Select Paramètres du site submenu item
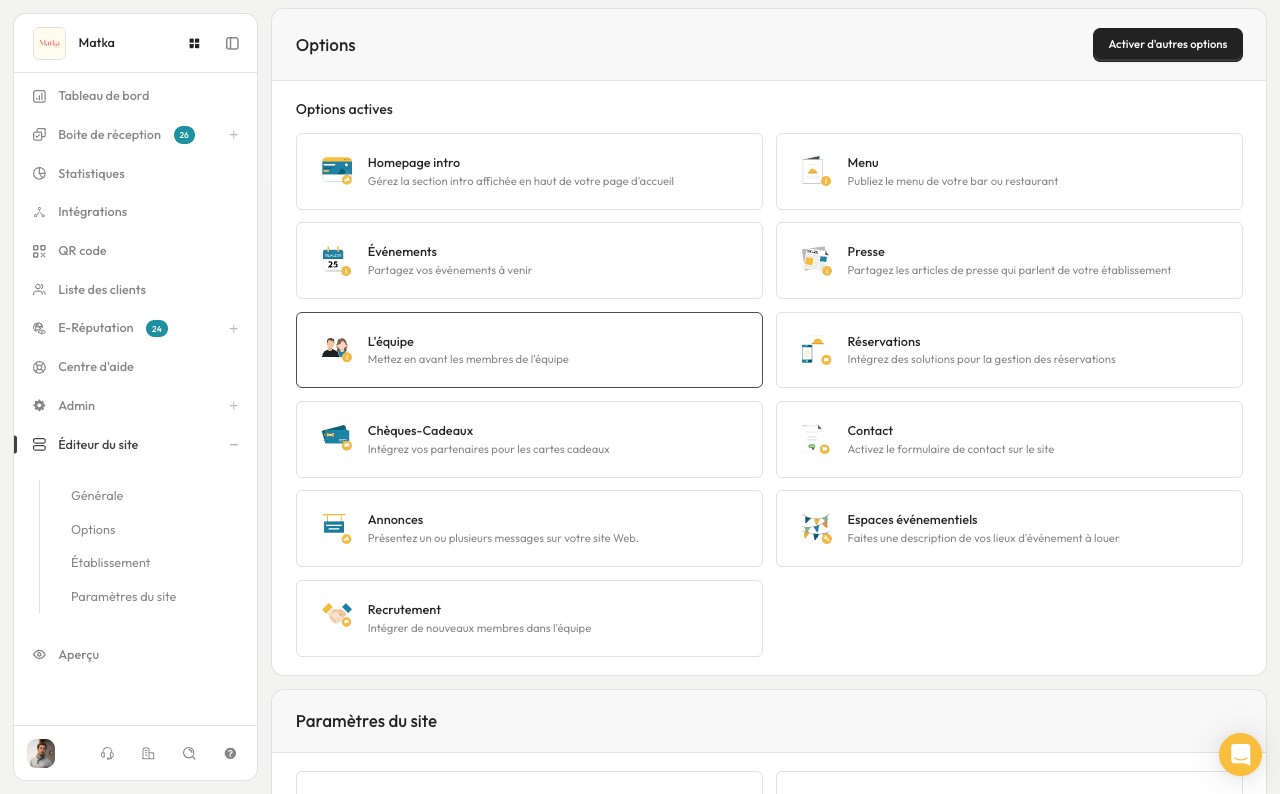 123,597
